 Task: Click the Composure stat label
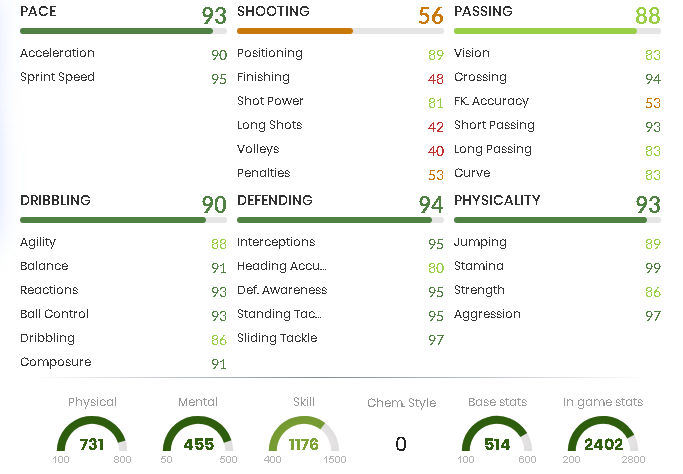click(55, 362)
